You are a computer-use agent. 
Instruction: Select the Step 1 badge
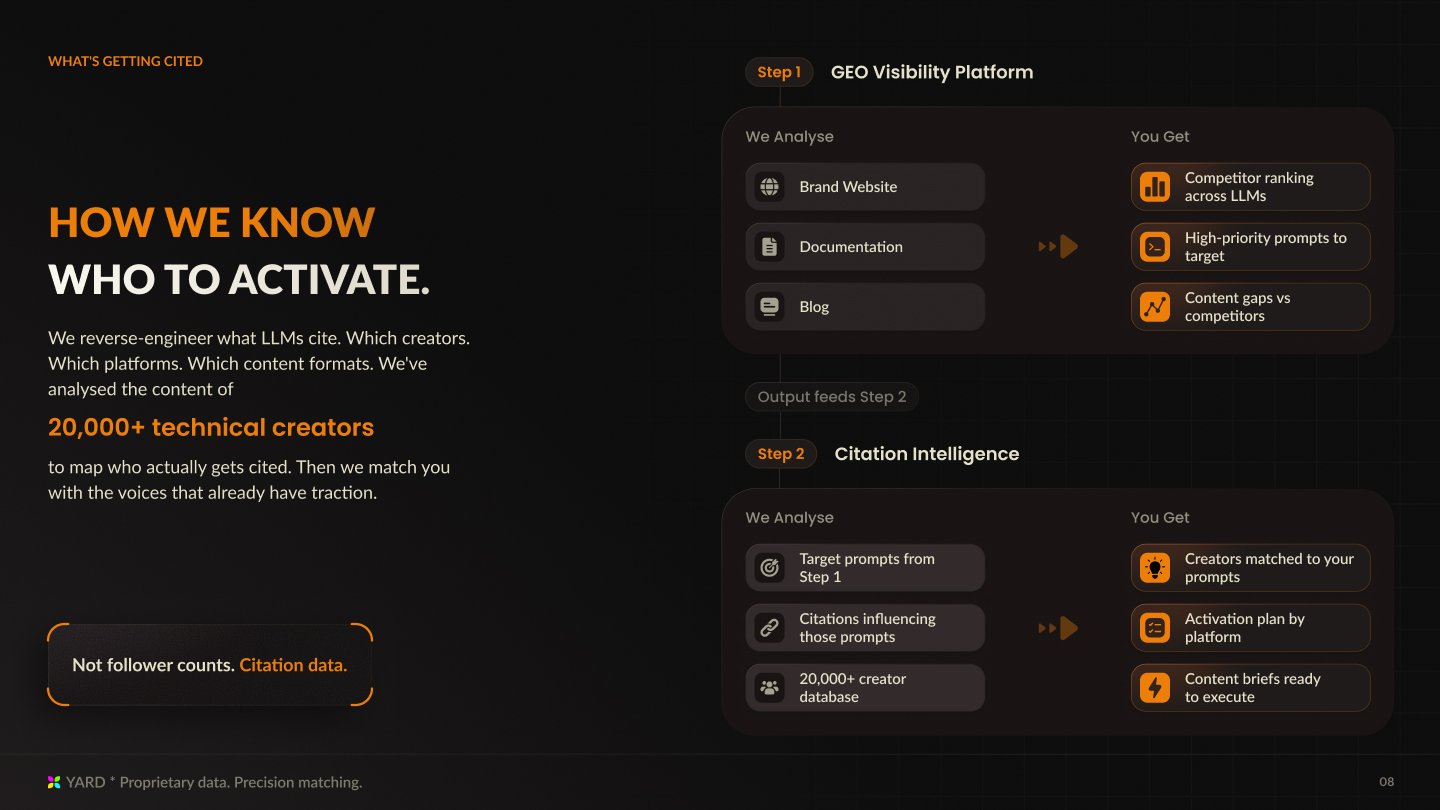click(x=779, y=72)
